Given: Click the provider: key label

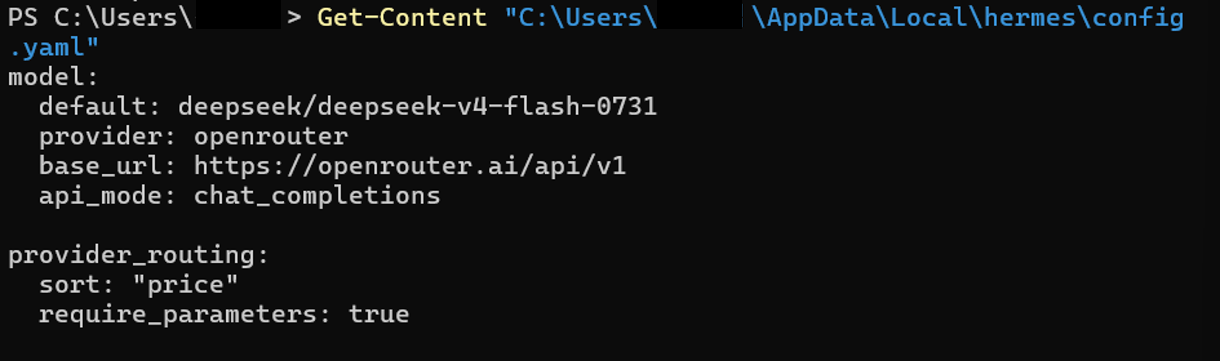Looking at the screenshot, I should (x=108, y=136).
